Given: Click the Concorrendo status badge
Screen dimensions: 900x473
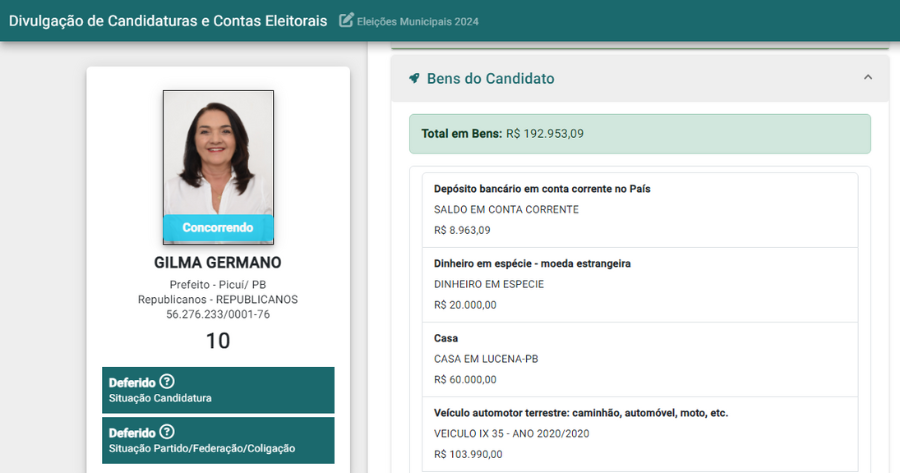Looking at the screenshot, I should (218, 228).
